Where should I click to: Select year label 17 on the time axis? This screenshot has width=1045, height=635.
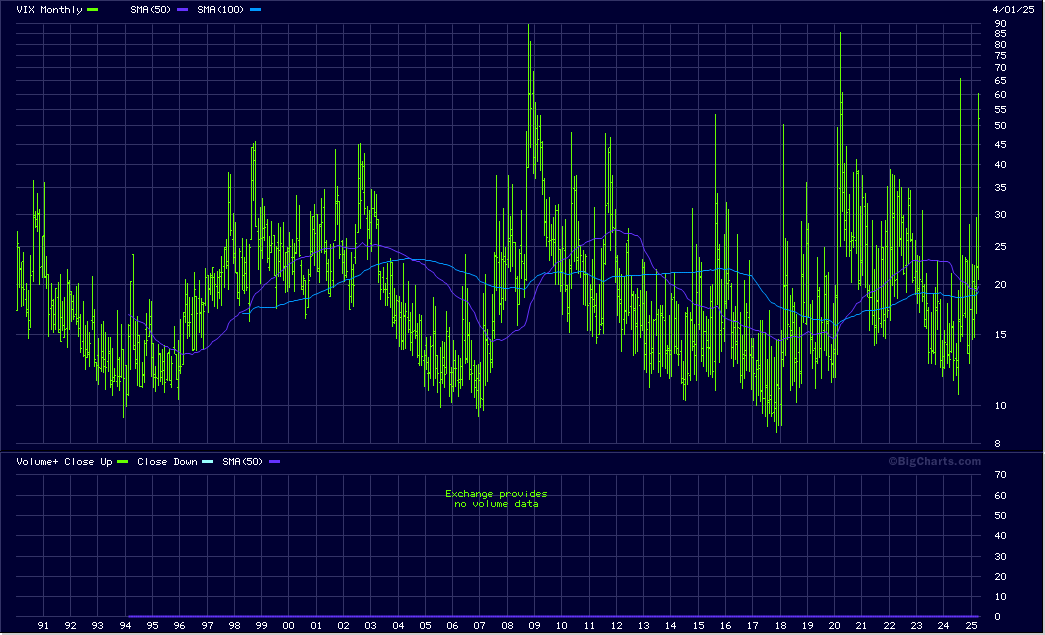click(x=752, y=625)
